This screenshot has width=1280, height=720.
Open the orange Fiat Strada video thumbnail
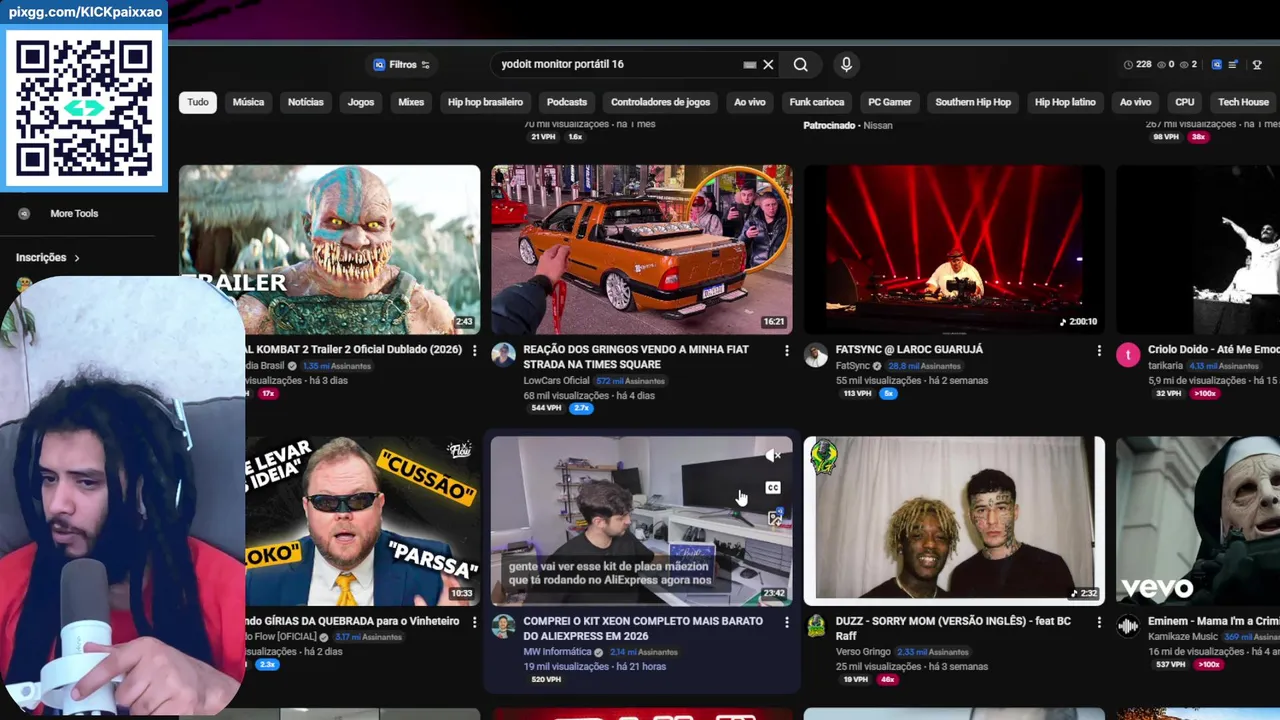coord(642,249)
